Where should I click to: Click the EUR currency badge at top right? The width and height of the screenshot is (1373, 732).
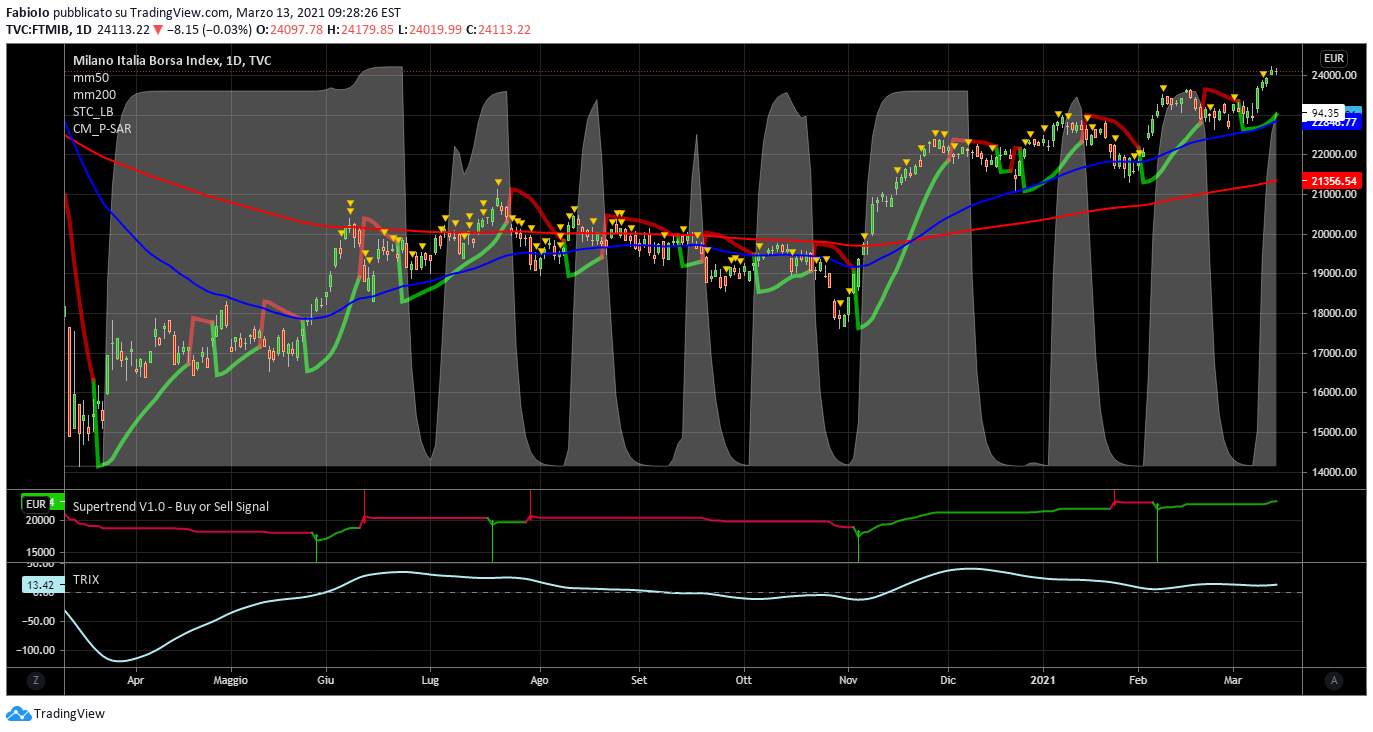tap(1334, 58)
